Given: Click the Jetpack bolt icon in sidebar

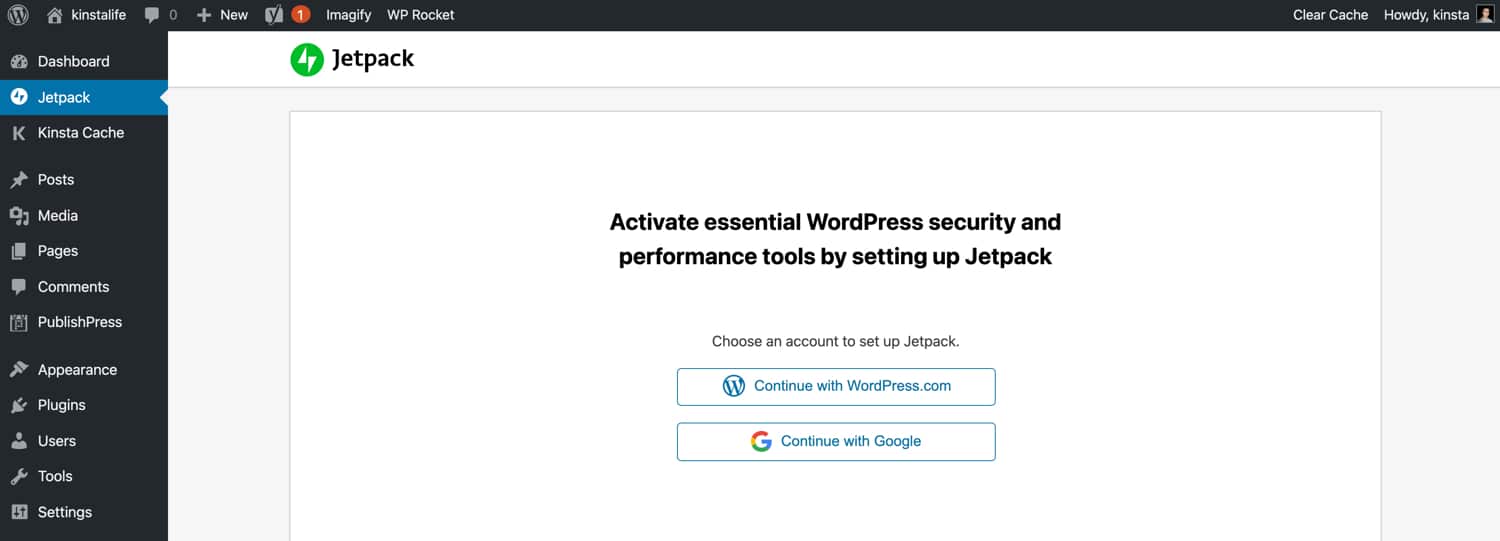Looking at the screenshot, I should pos(18,97).
